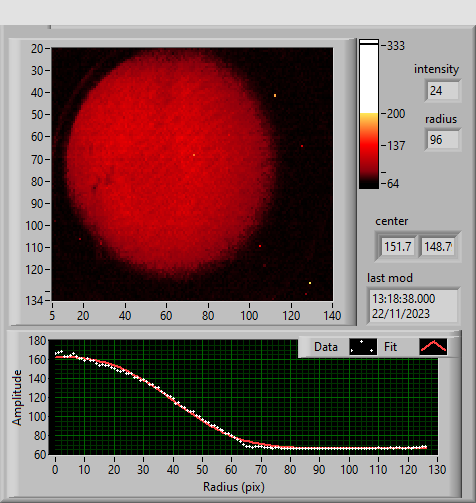476x503 pixels.
Task: Click the Fit legend label
Action: point(390,347)
